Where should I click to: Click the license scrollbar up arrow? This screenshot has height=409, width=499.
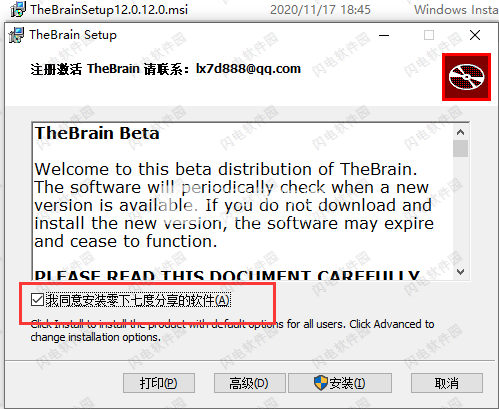pyautogui.click(x=461, y=132)
